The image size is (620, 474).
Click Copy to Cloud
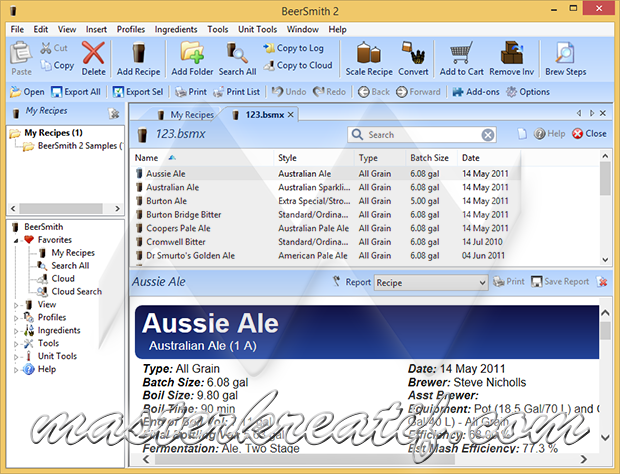tap(298, 65)
